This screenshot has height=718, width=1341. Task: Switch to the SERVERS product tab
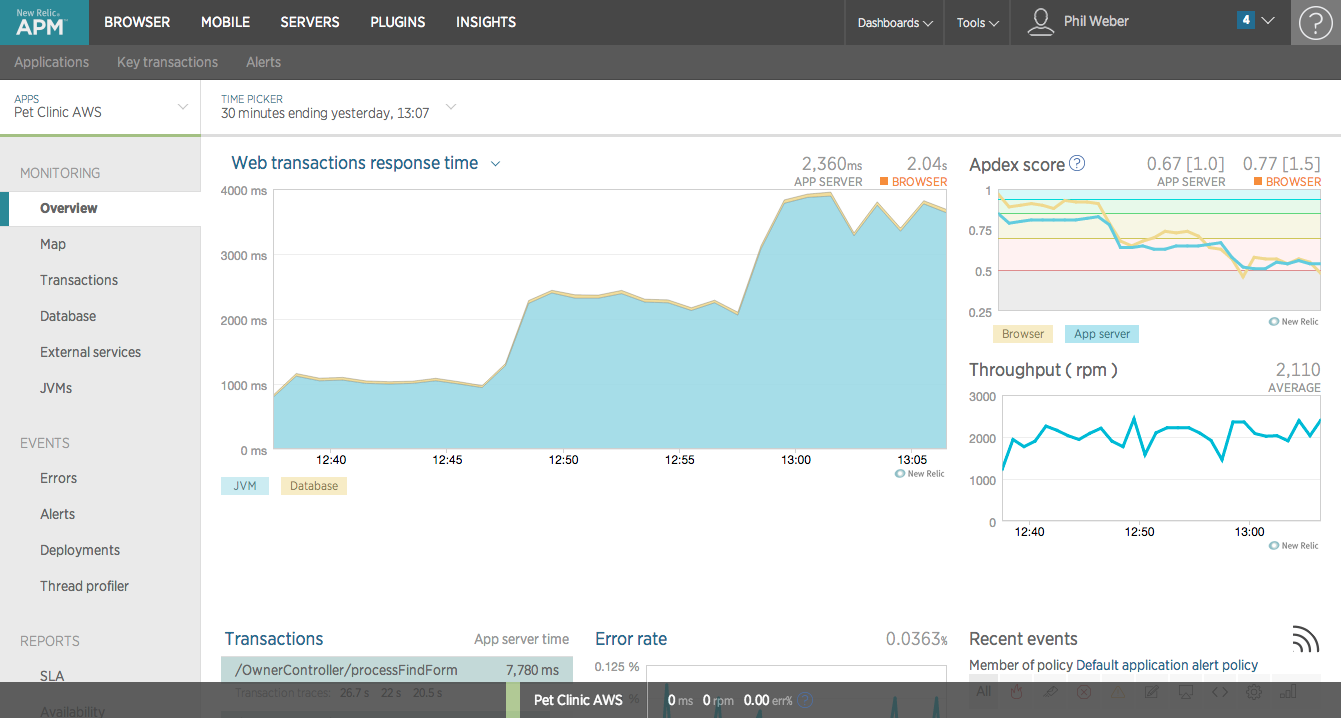[310, 22]
